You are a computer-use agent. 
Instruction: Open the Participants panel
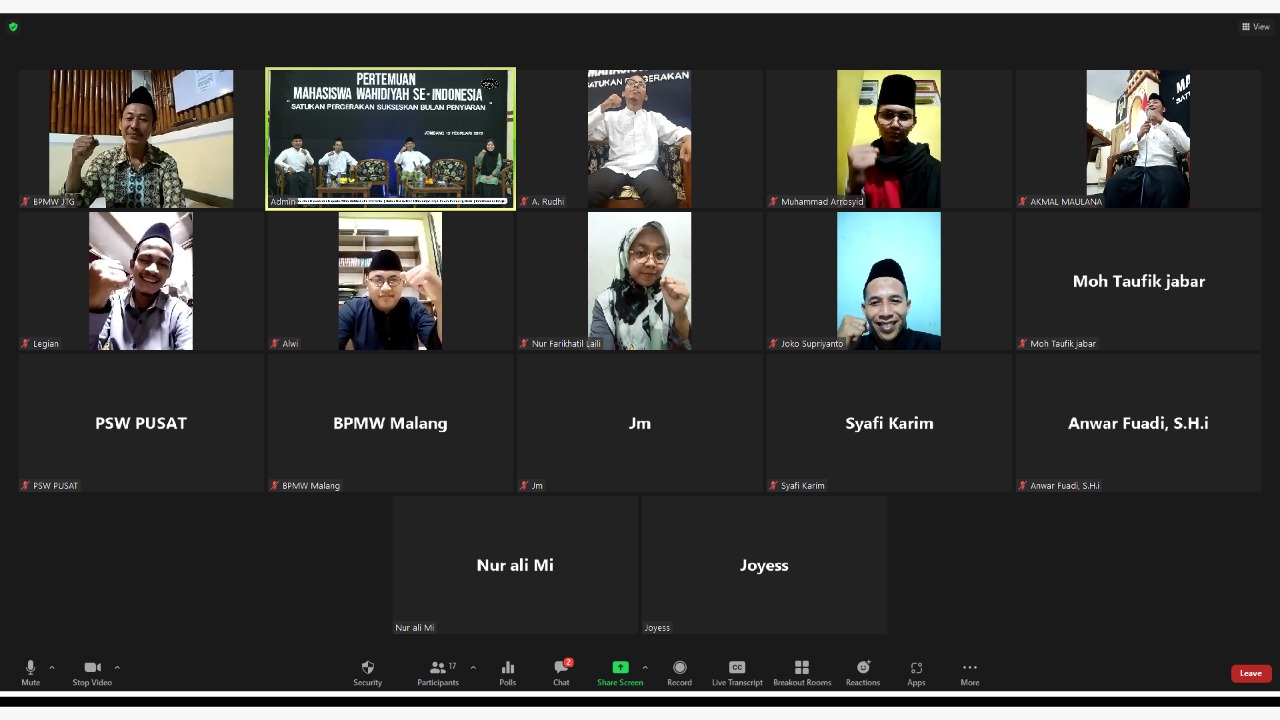[438, 672]
